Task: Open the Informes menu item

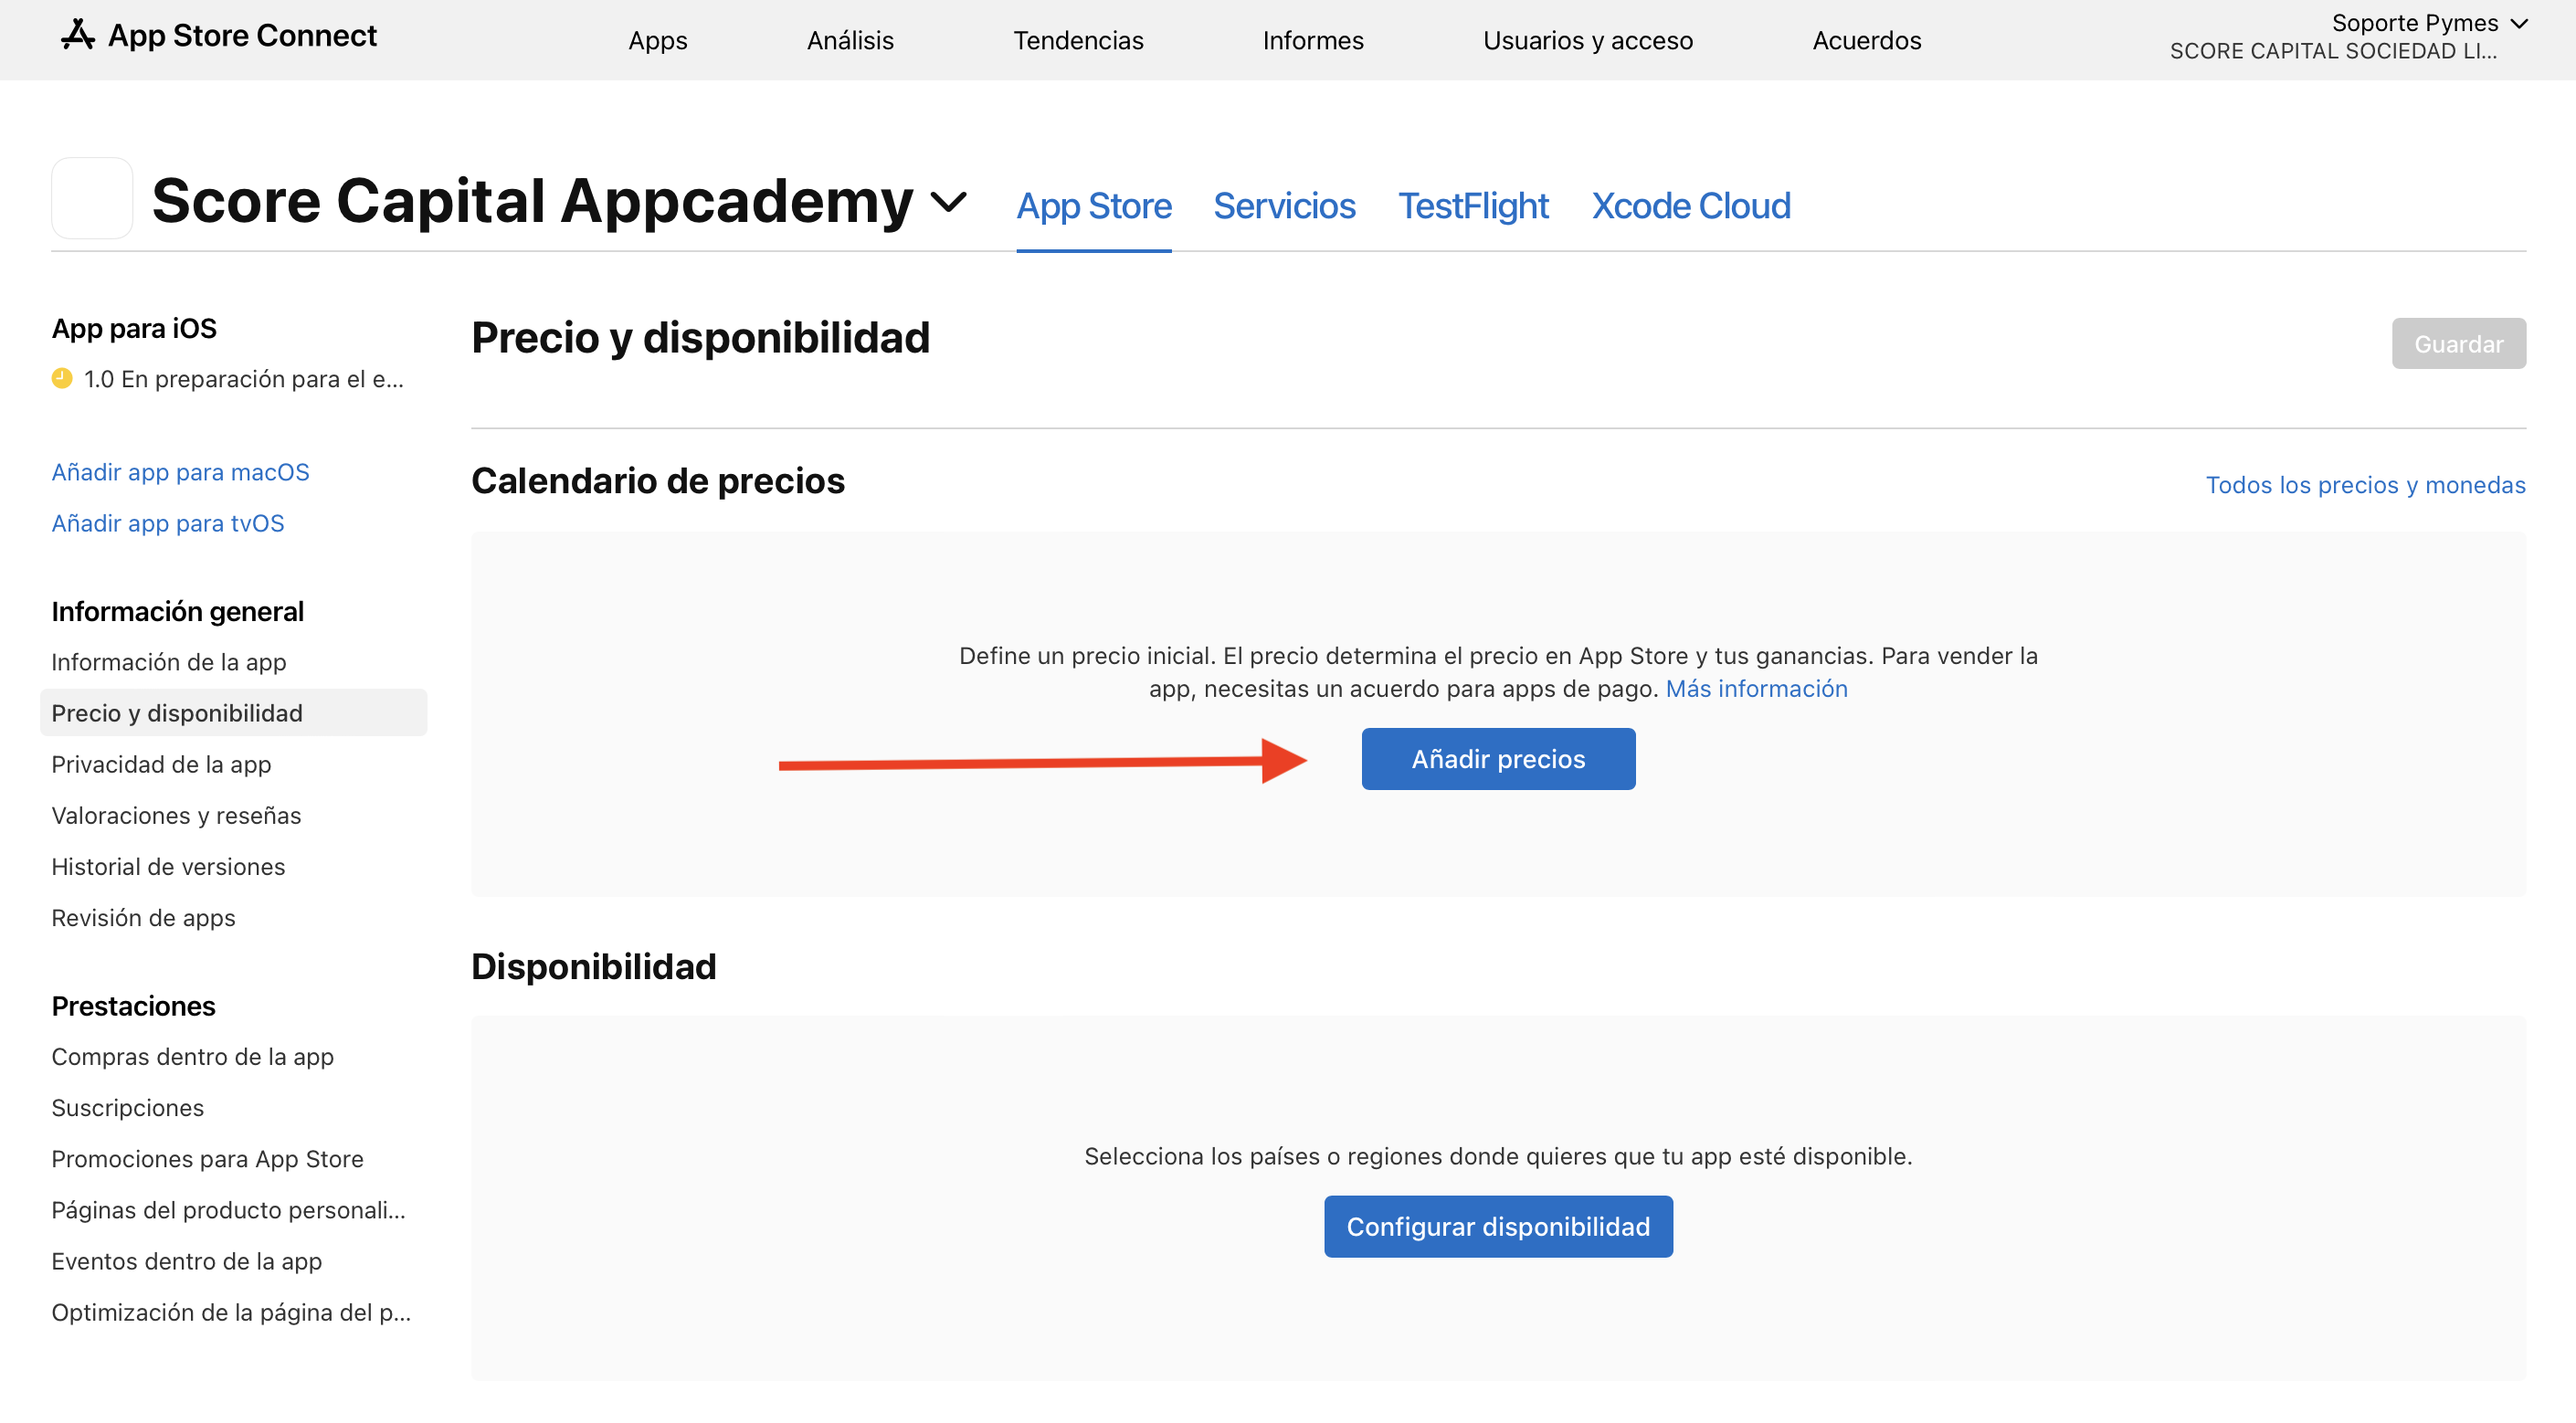Action: 1313,40
